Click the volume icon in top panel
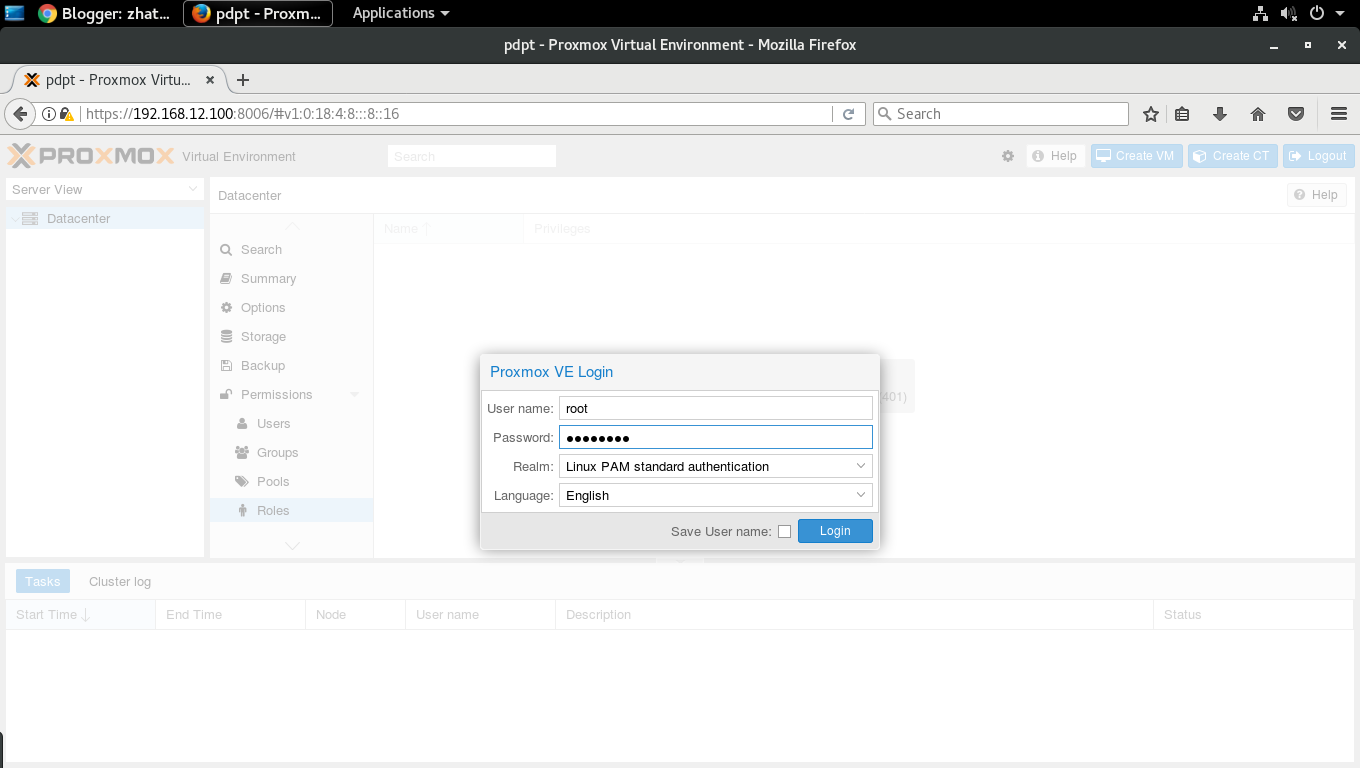 point(1288,13)
